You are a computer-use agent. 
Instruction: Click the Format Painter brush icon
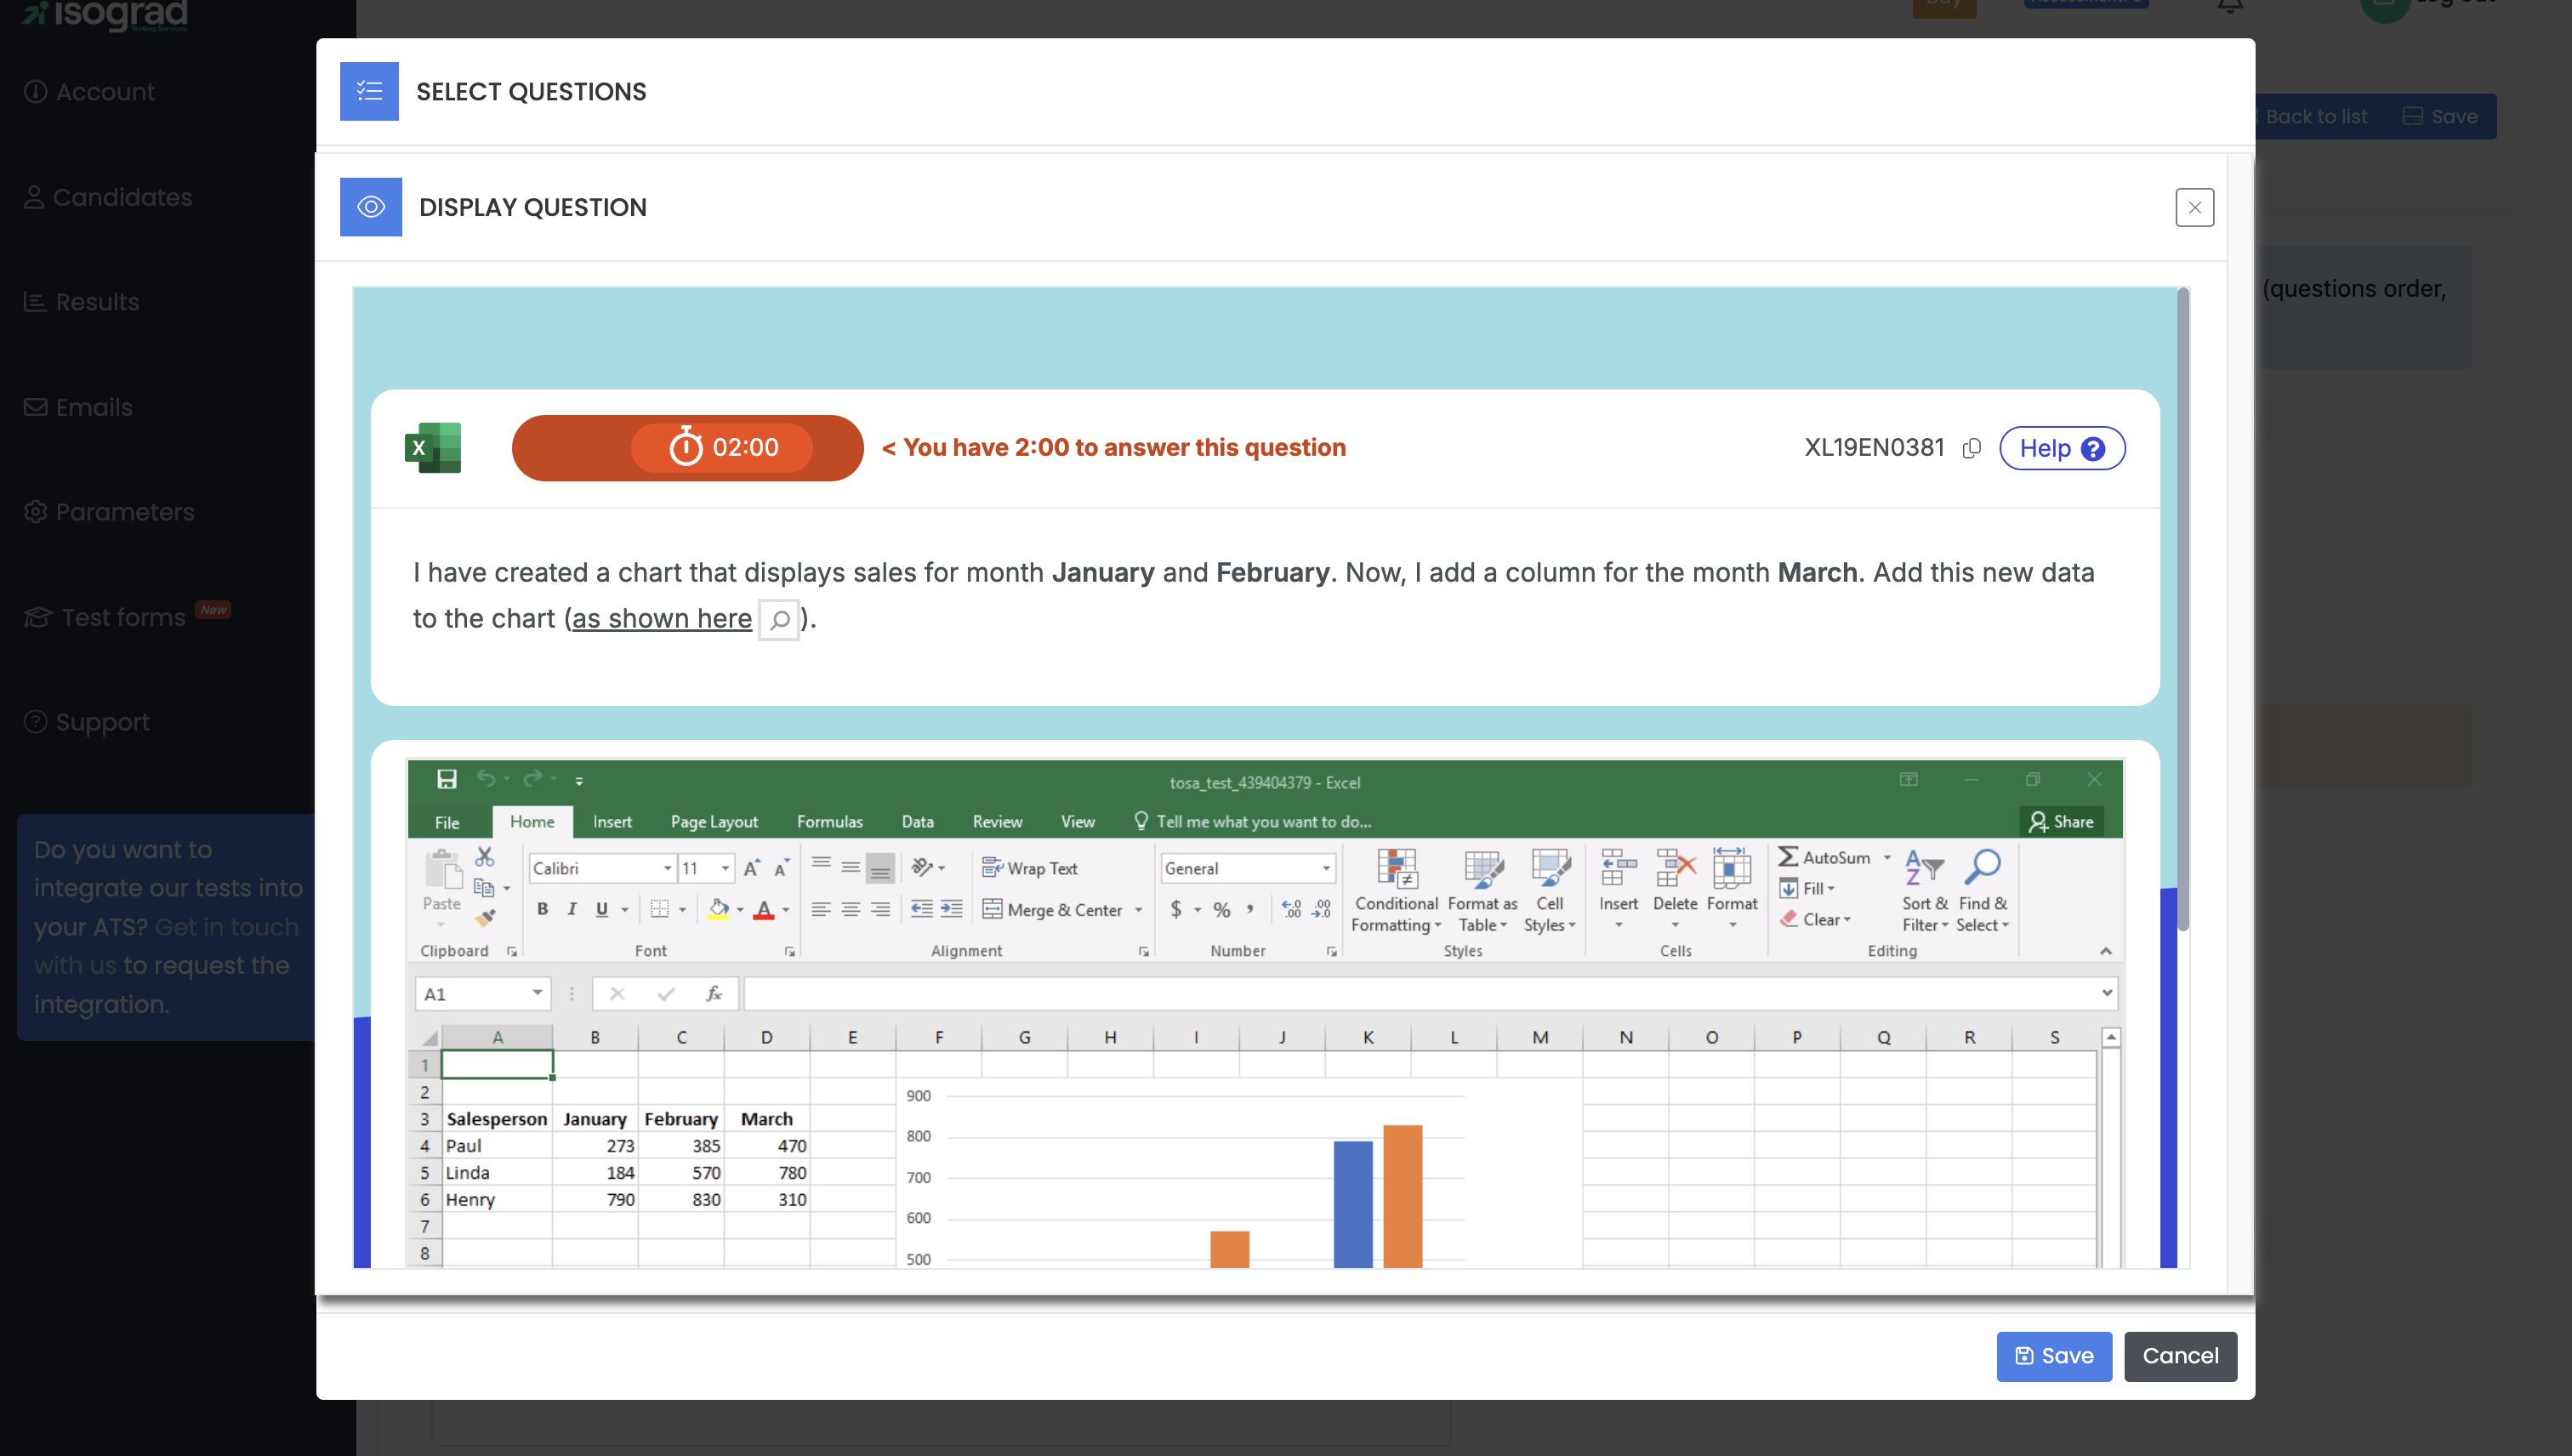tap(485, 917)
